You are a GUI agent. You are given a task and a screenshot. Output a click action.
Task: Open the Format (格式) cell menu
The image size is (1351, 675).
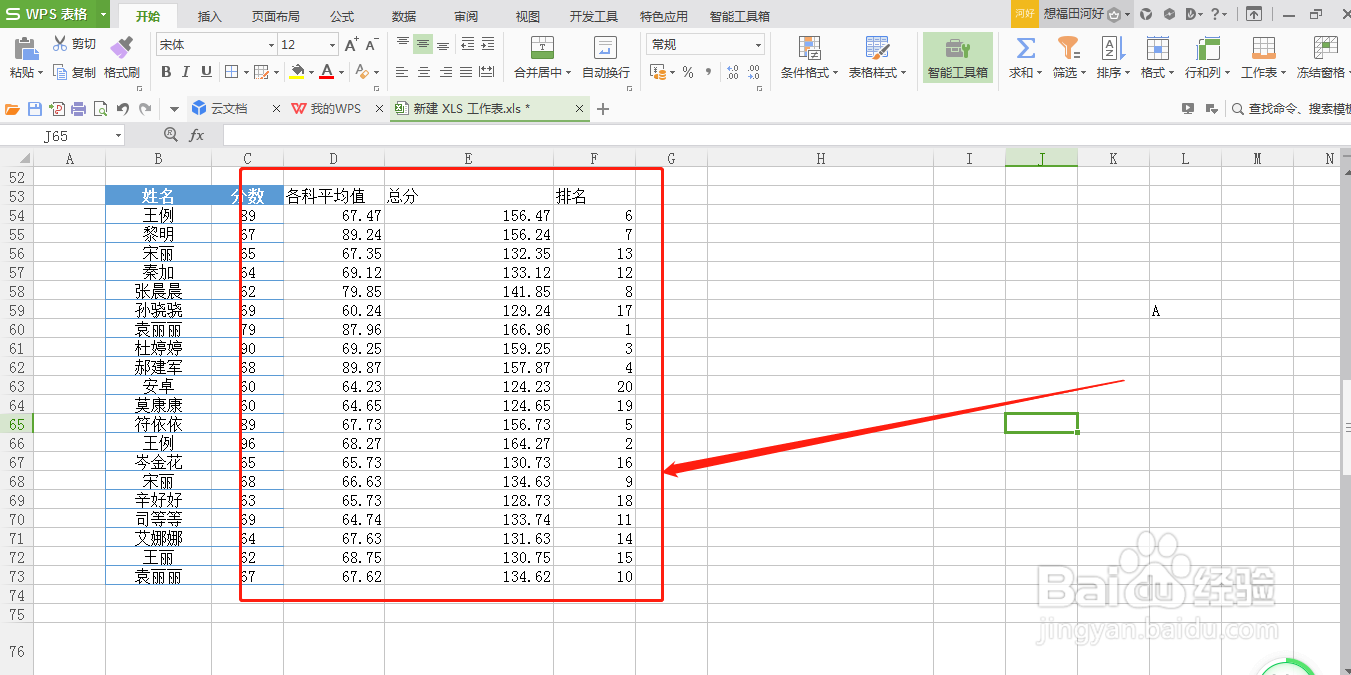[1157, 58]
